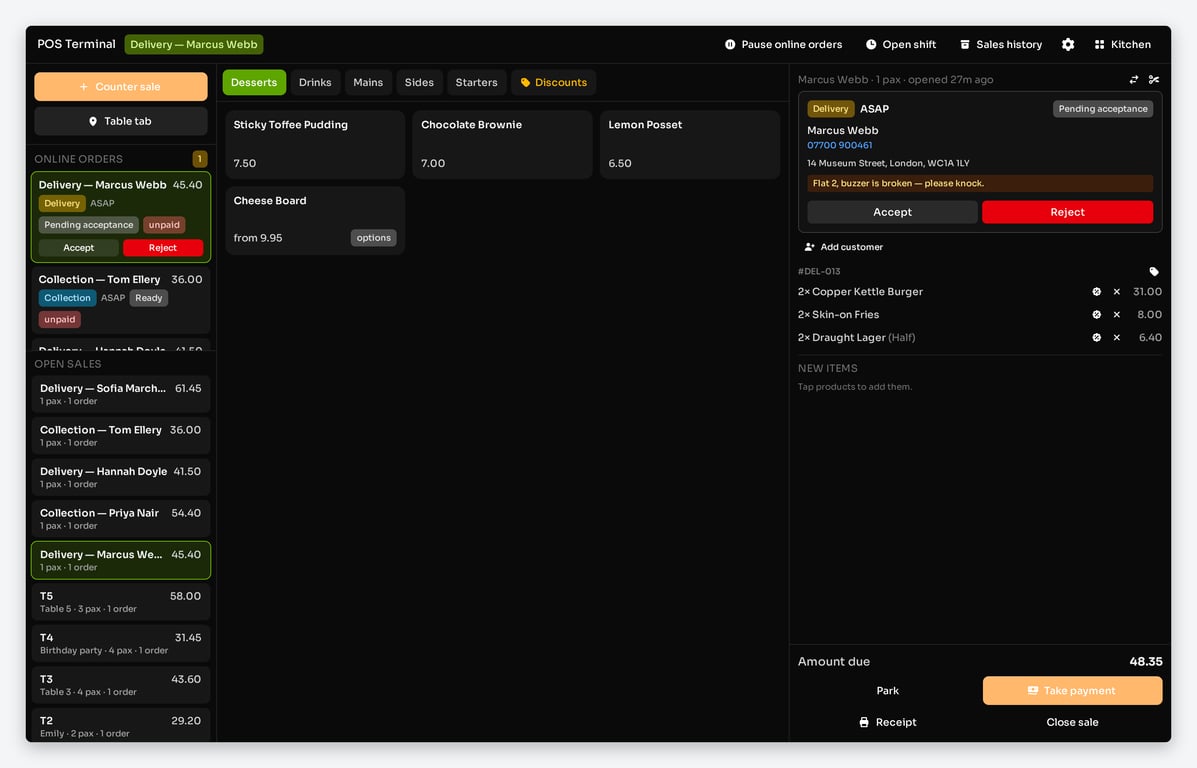
Task: Add Sticky Toffee Pudding to order
Action: 315,144
